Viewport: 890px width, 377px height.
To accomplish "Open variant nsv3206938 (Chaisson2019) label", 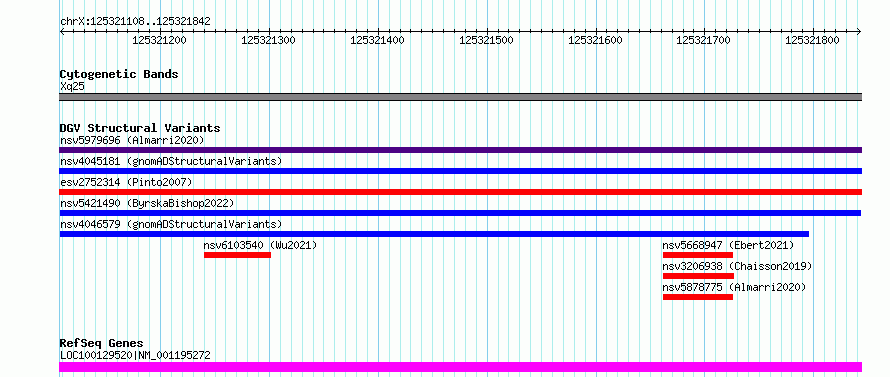I will pyautogui.click(x=737, y=266).
